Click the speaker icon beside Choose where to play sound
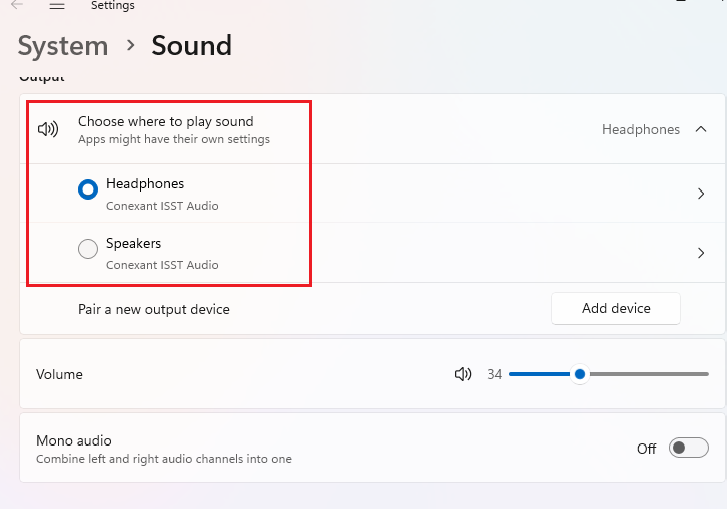 pos(48,130)
